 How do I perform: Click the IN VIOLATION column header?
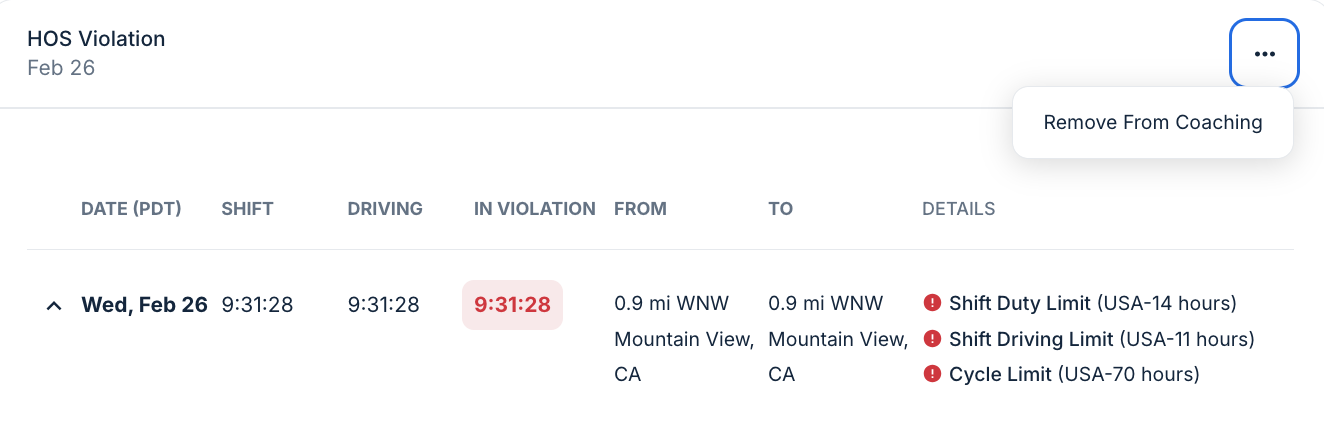[x=534, y=209]
